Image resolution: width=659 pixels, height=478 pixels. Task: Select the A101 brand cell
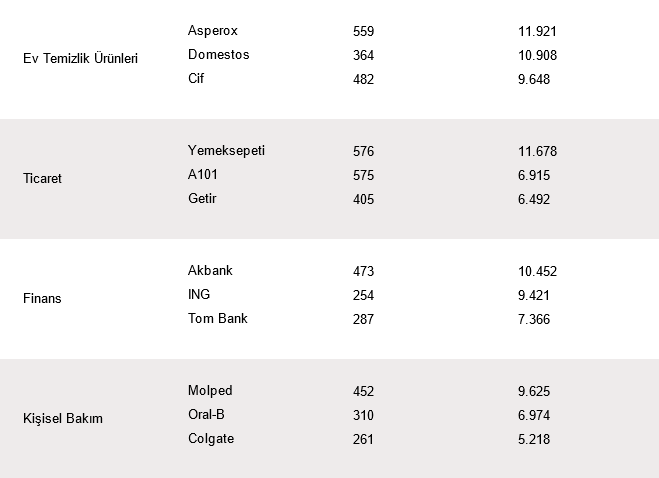click(x=203, y=174)
